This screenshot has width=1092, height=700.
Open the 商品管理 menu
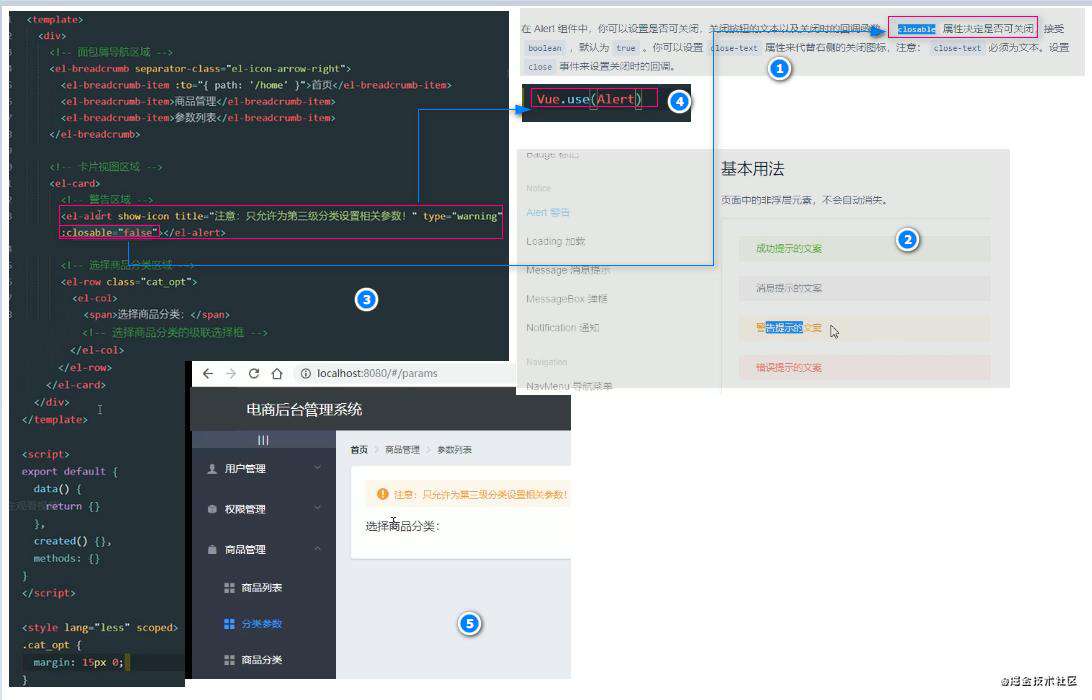click(x=263, y=550)
